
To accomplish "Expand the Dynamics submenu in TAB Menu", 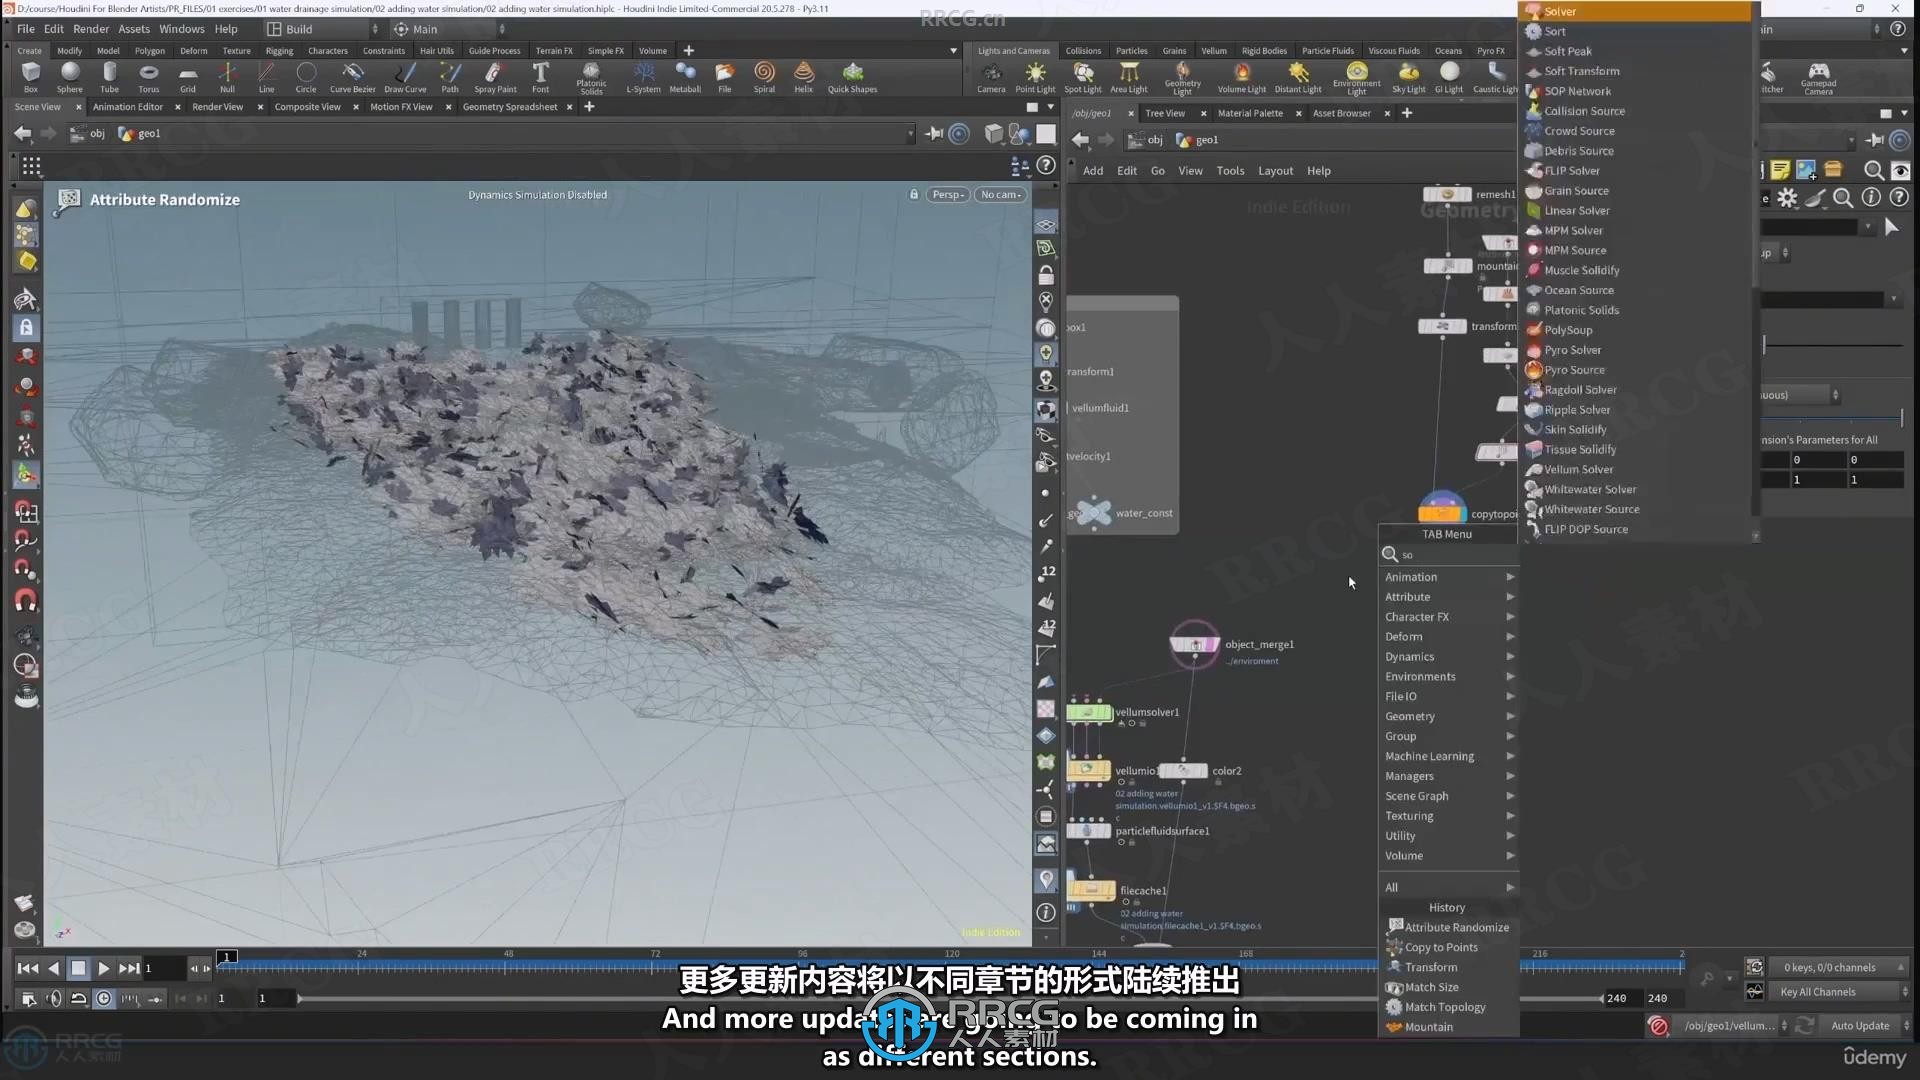I will (x=1449, y=657).
